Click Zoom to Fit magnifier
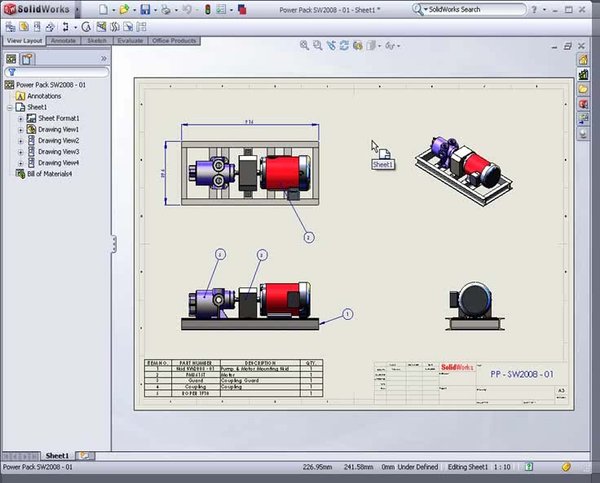Image resolution: width=600 pixels, height=483 pixels. pyautogui.click(x=305, y=46)
